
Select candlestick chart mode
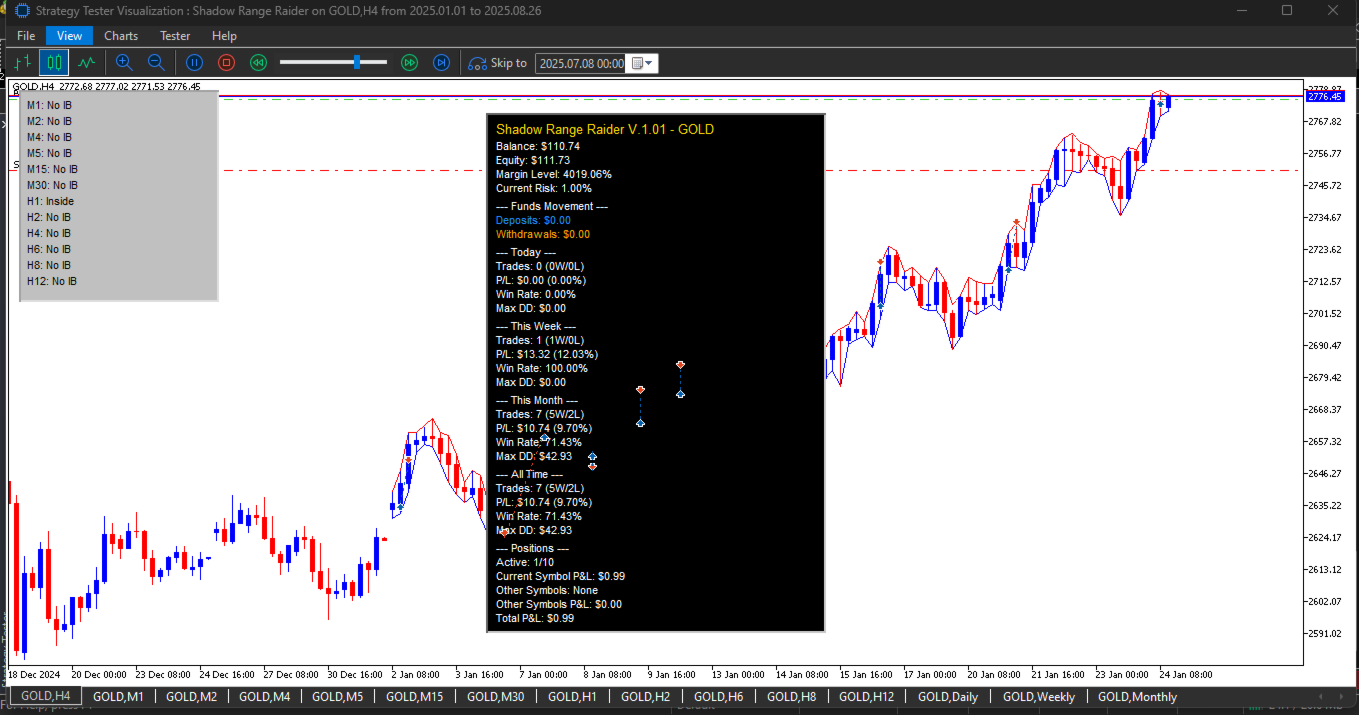pyautogui.click(x=54, y=63)
